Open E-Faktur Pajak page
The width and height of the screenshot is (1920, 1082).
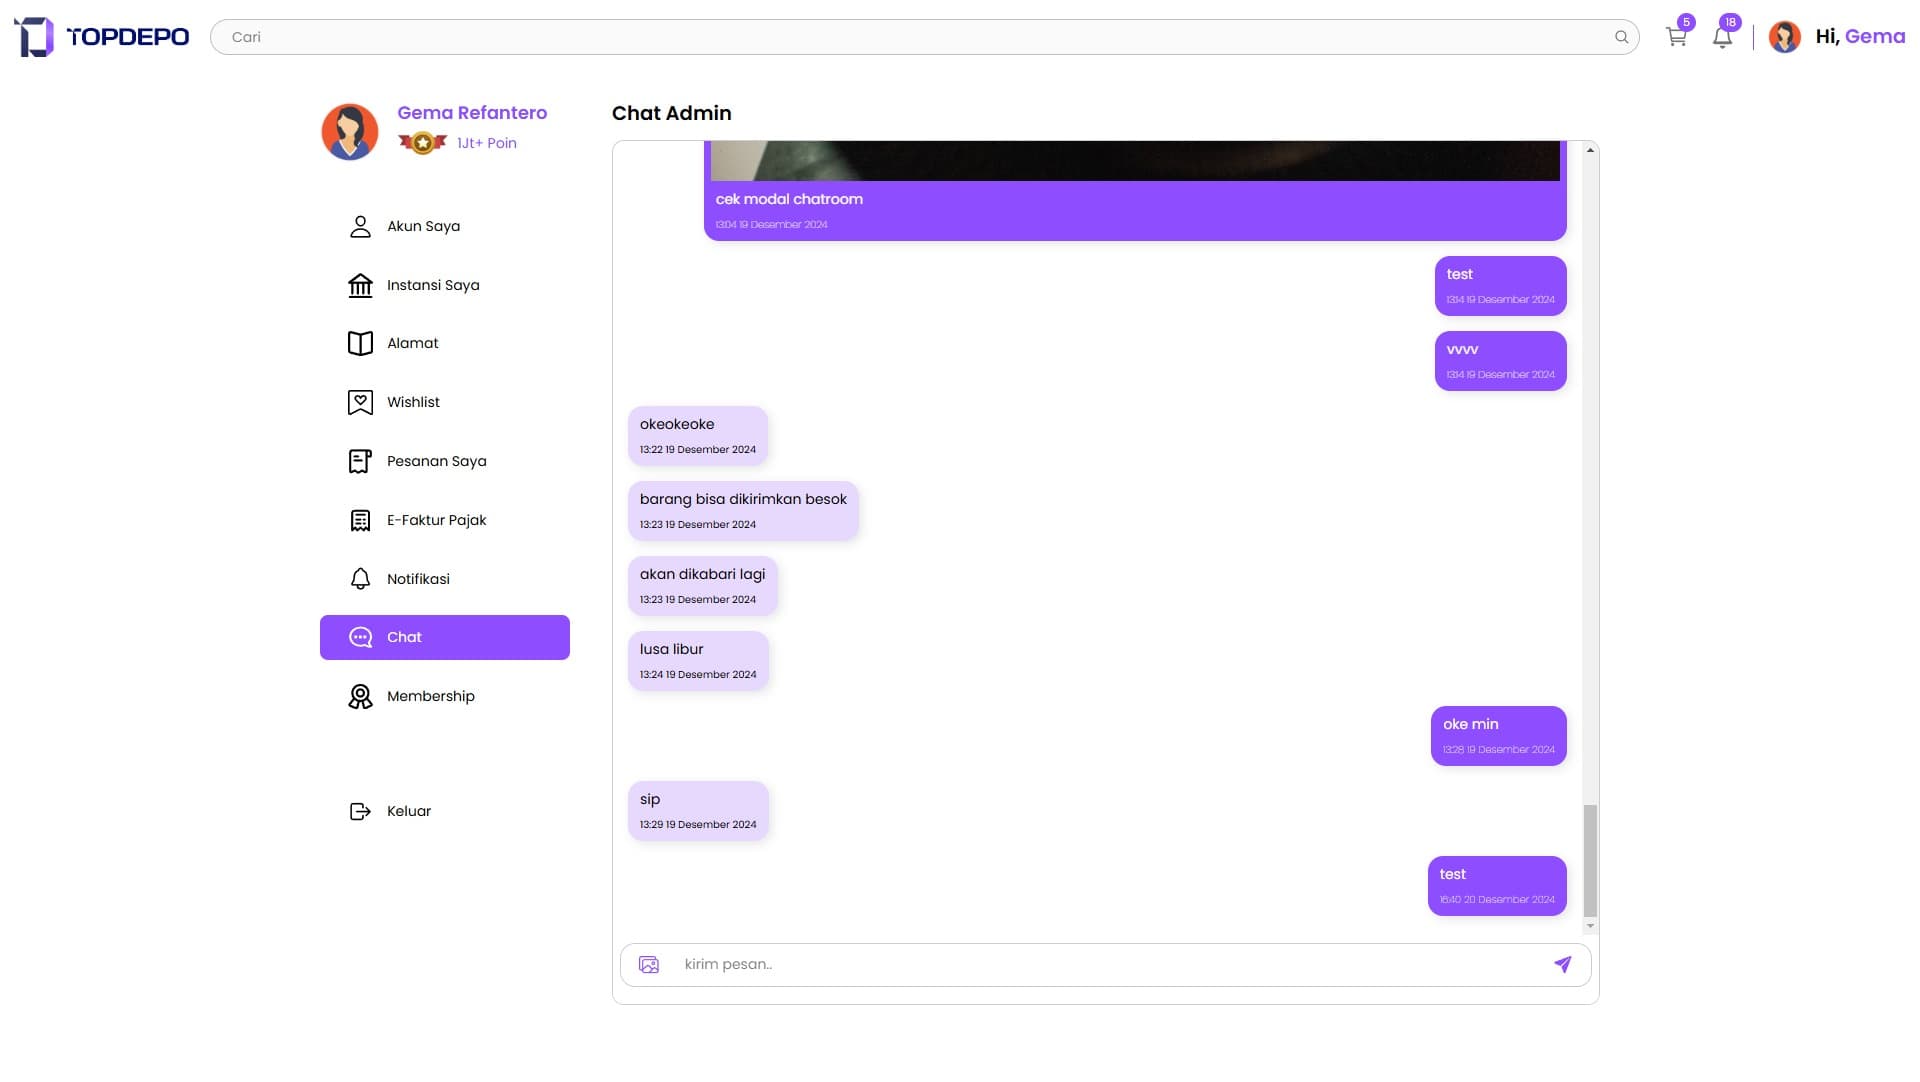point(436,520)
